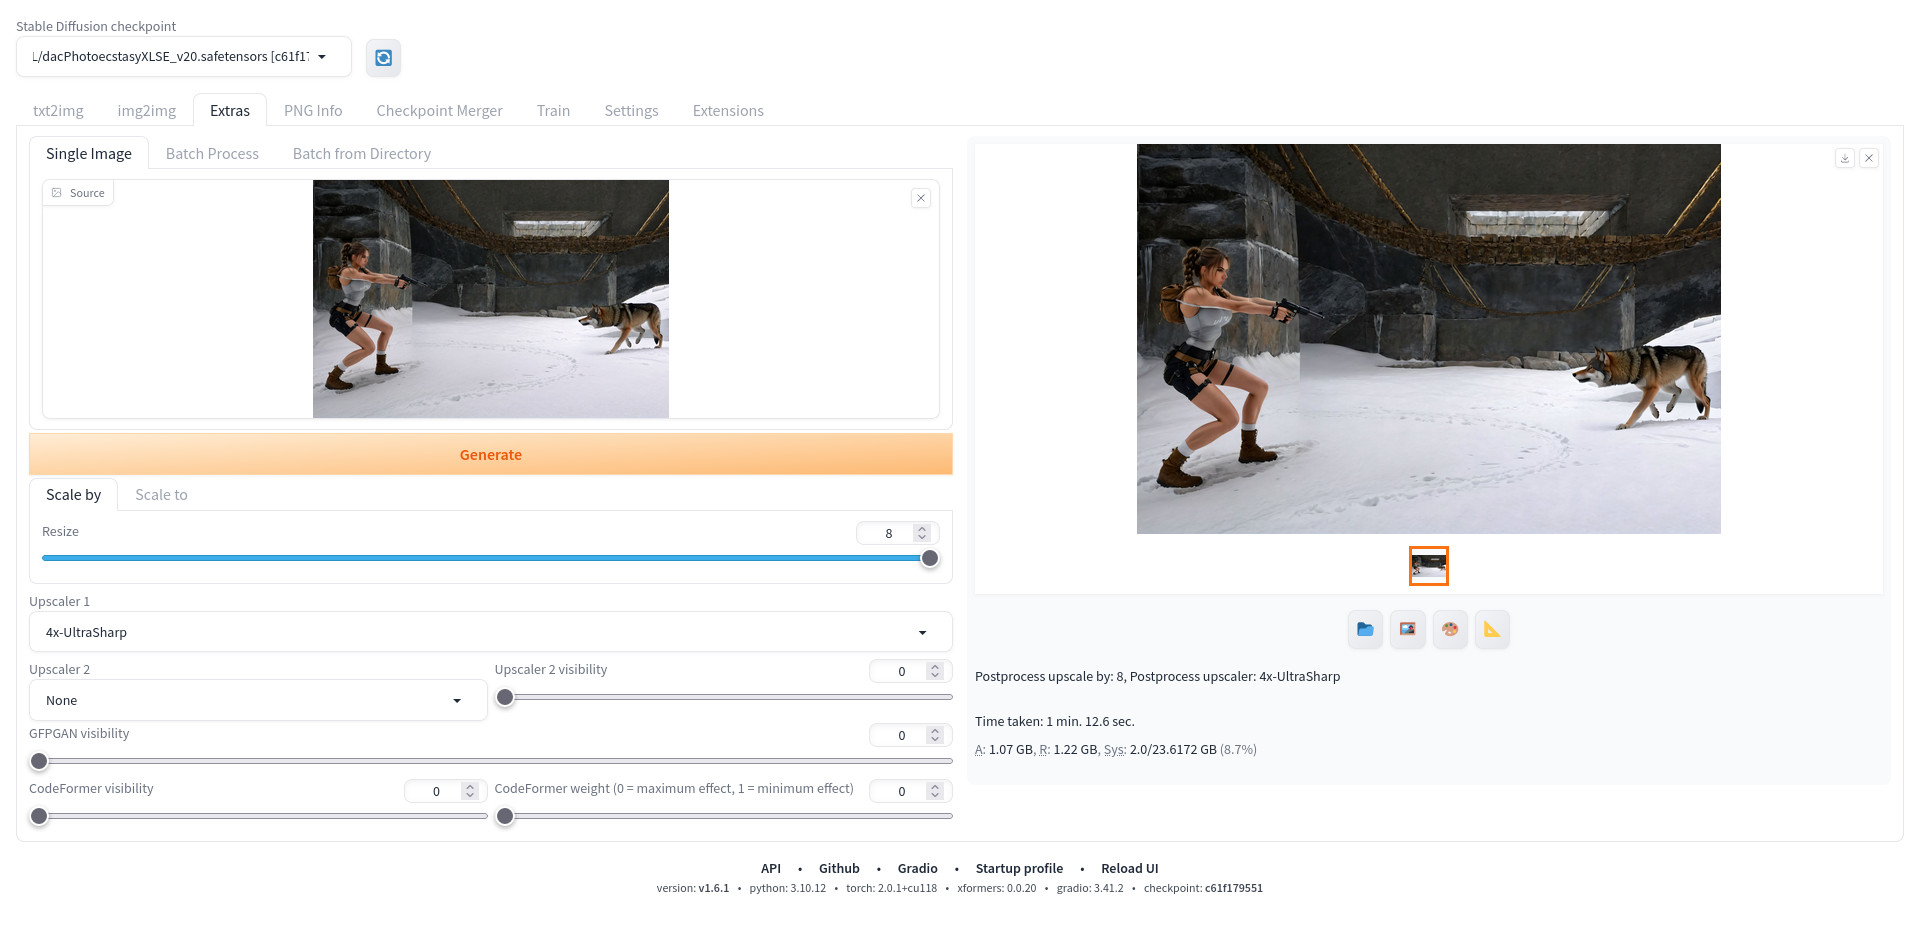Click the 'Time taken: 1 min. 12.6 sec.' text
The width and height of the screenshot is (1920, 928).
tap(1055, 721)
